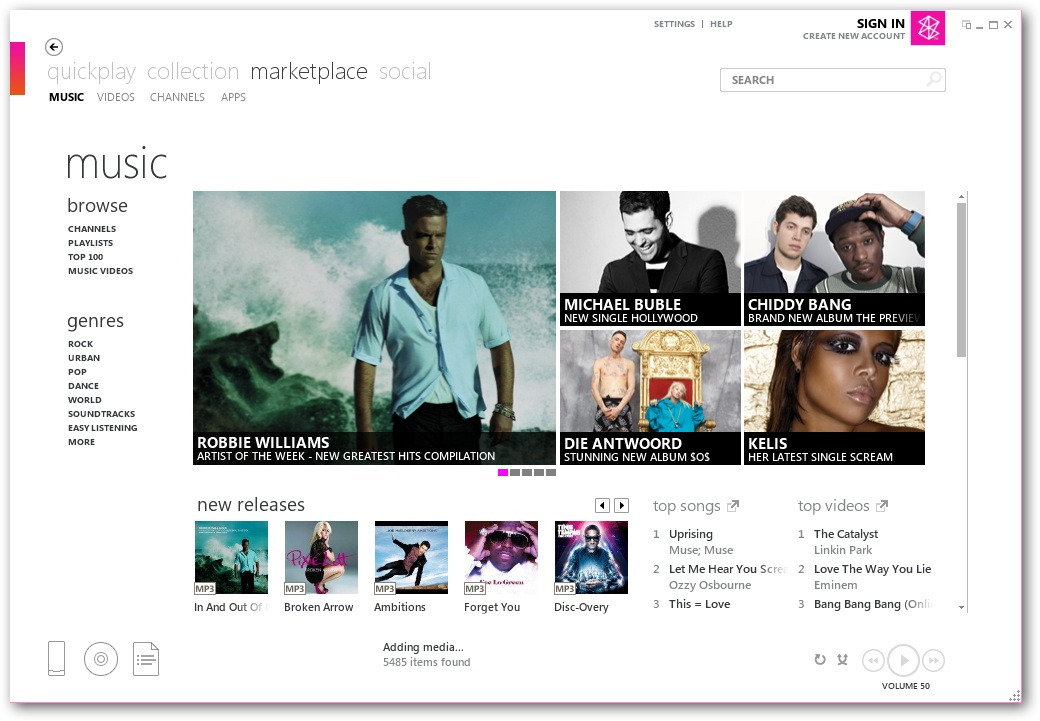Select the MUSIC sub-tab
Image resolution: width=1040 pixels, height=721 pixels.
click(66, 97)
